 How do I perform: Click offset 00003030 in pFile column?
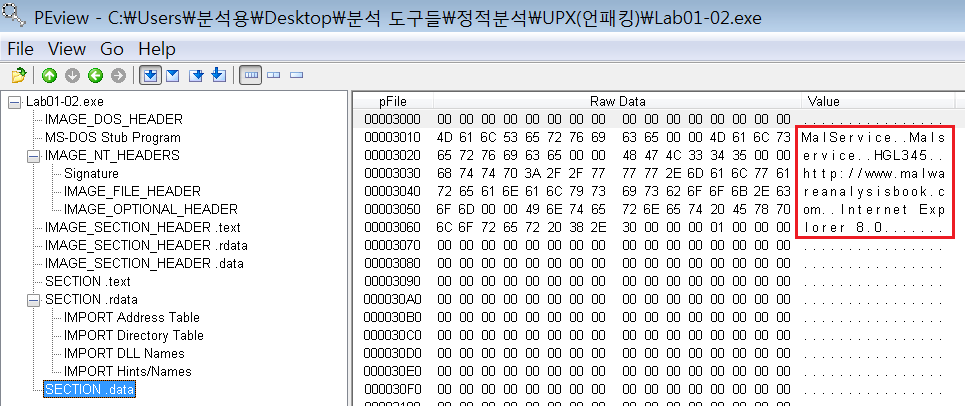[393, 173]
